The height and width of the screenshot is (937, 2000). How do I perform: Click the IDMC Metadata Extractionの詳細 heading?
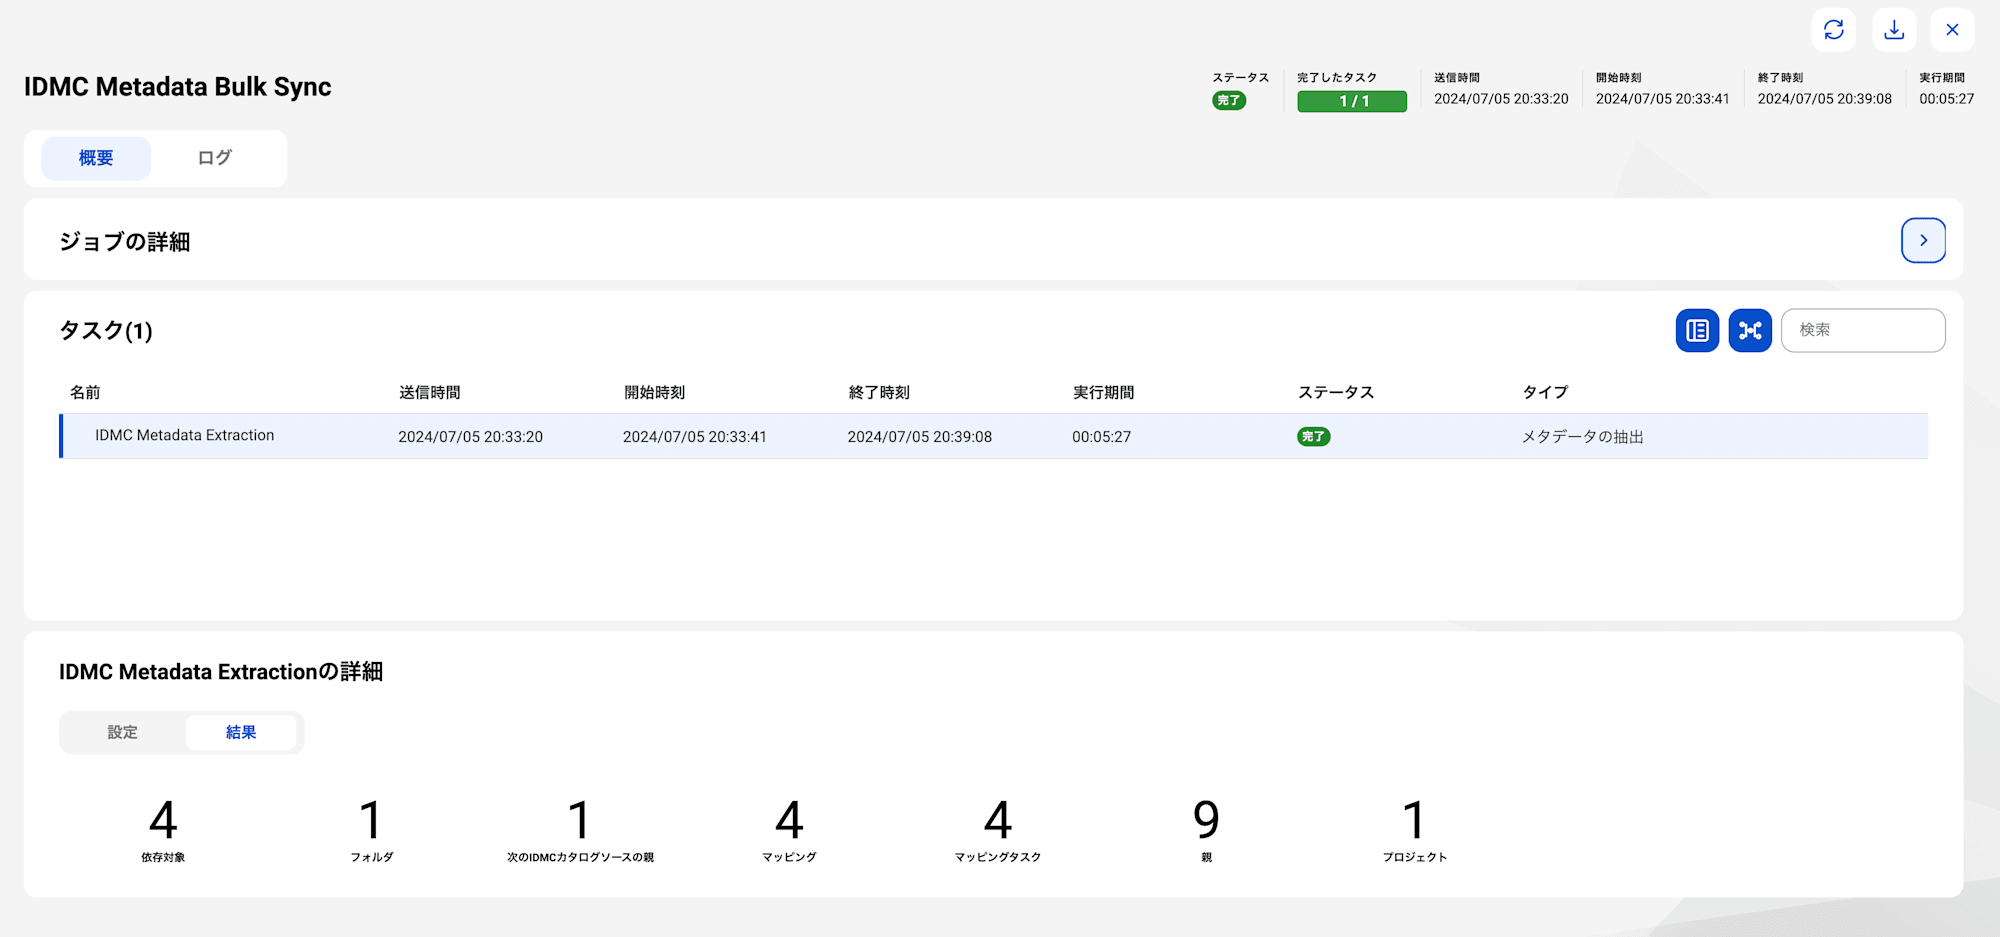click(x=221, y=672)
